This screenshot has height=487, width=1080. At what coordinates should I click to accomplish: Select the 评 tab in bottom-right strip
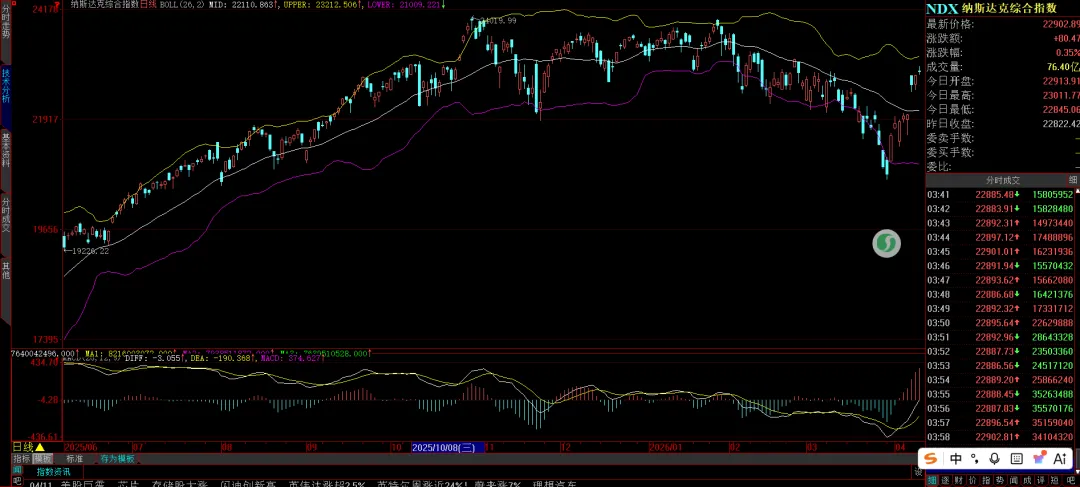tap(1039, 480)
